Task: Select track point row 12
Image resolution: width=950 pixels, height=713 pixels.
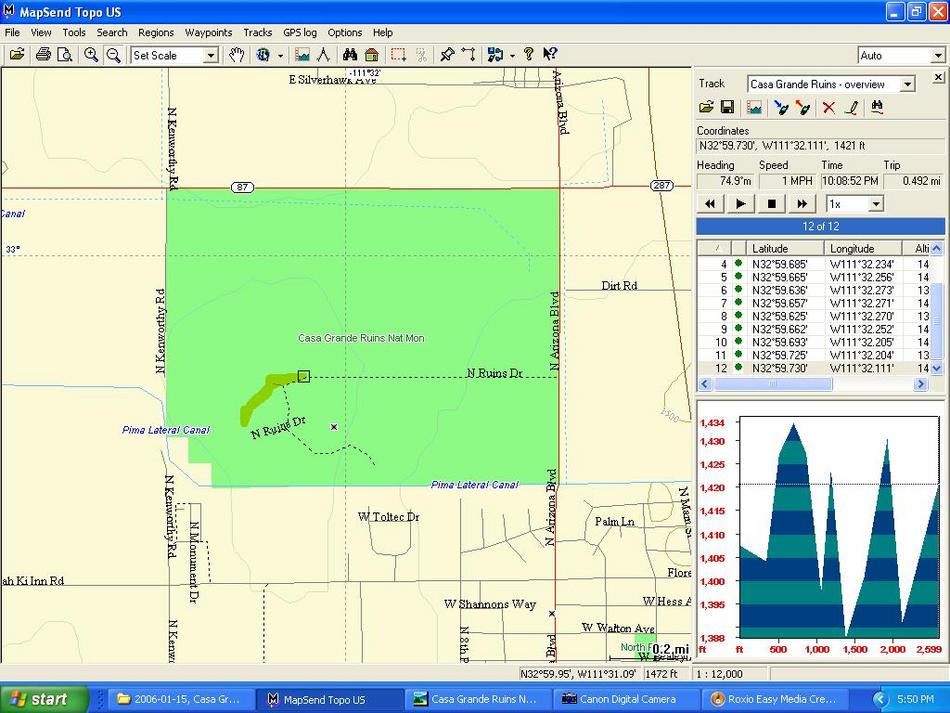Action: pyautogui.click(x=814, y=368)
